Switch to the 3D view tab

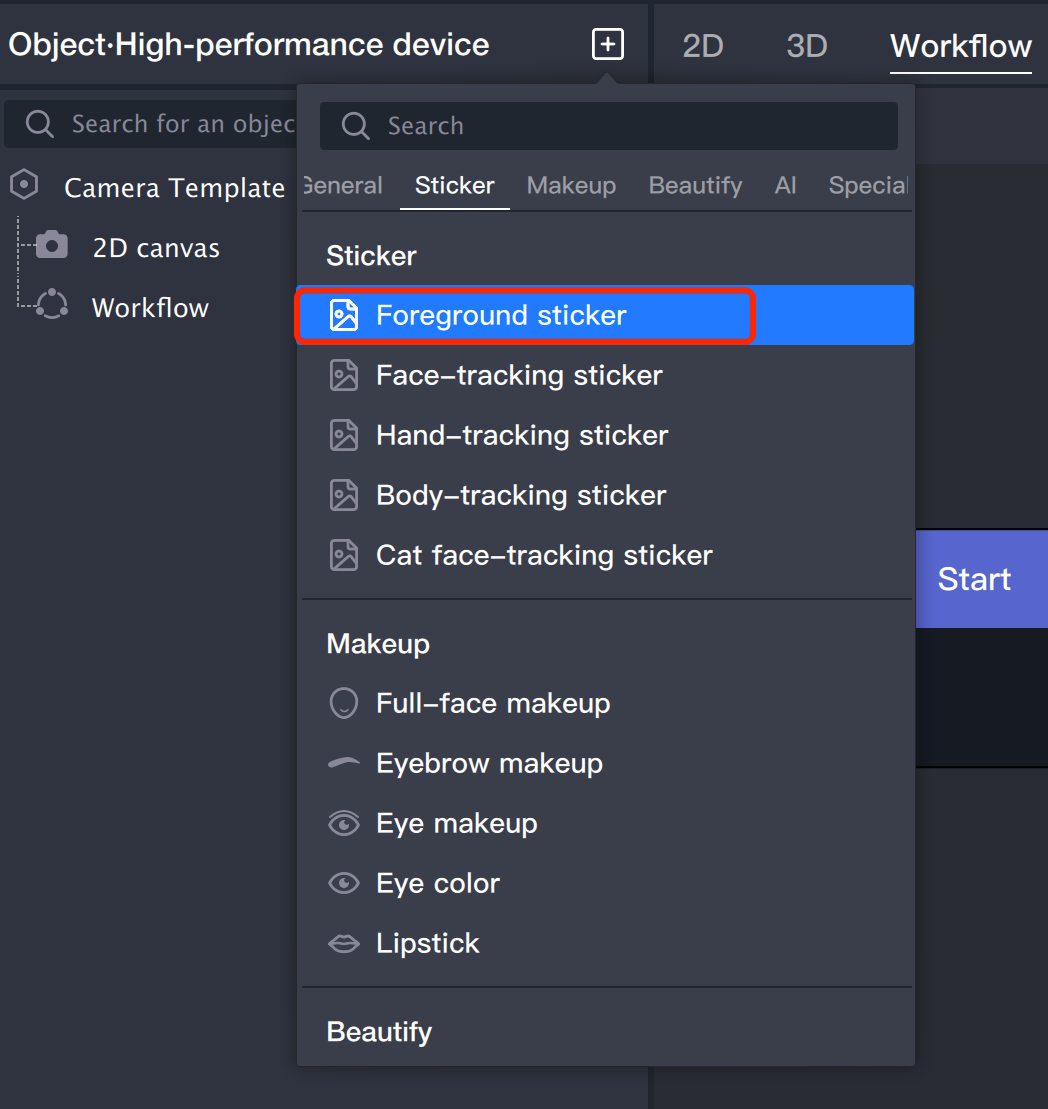806,46
